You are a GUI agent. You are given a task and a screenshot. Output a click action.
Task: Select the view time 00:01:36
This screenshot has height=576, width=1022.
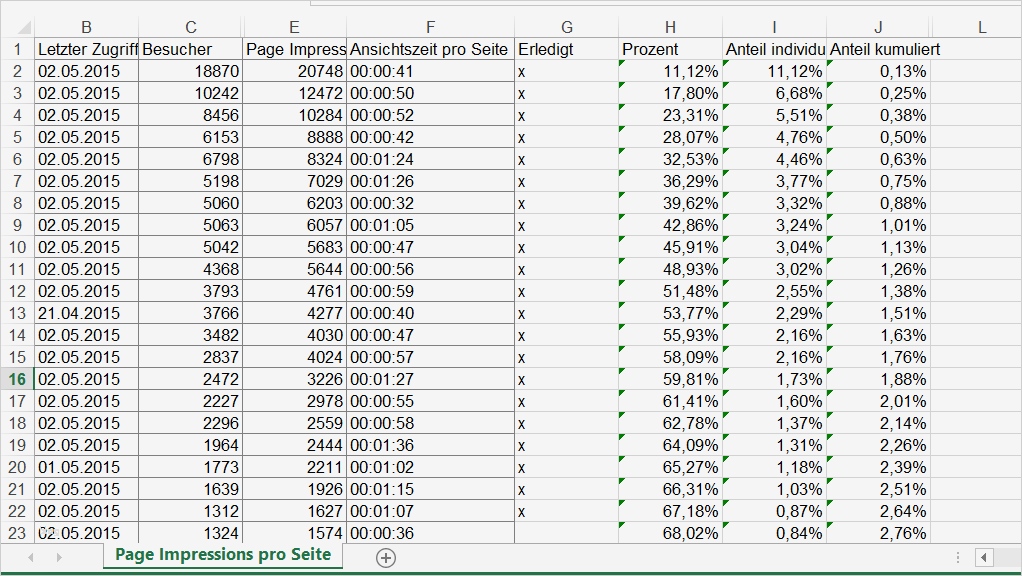click(x=430, y=445)
